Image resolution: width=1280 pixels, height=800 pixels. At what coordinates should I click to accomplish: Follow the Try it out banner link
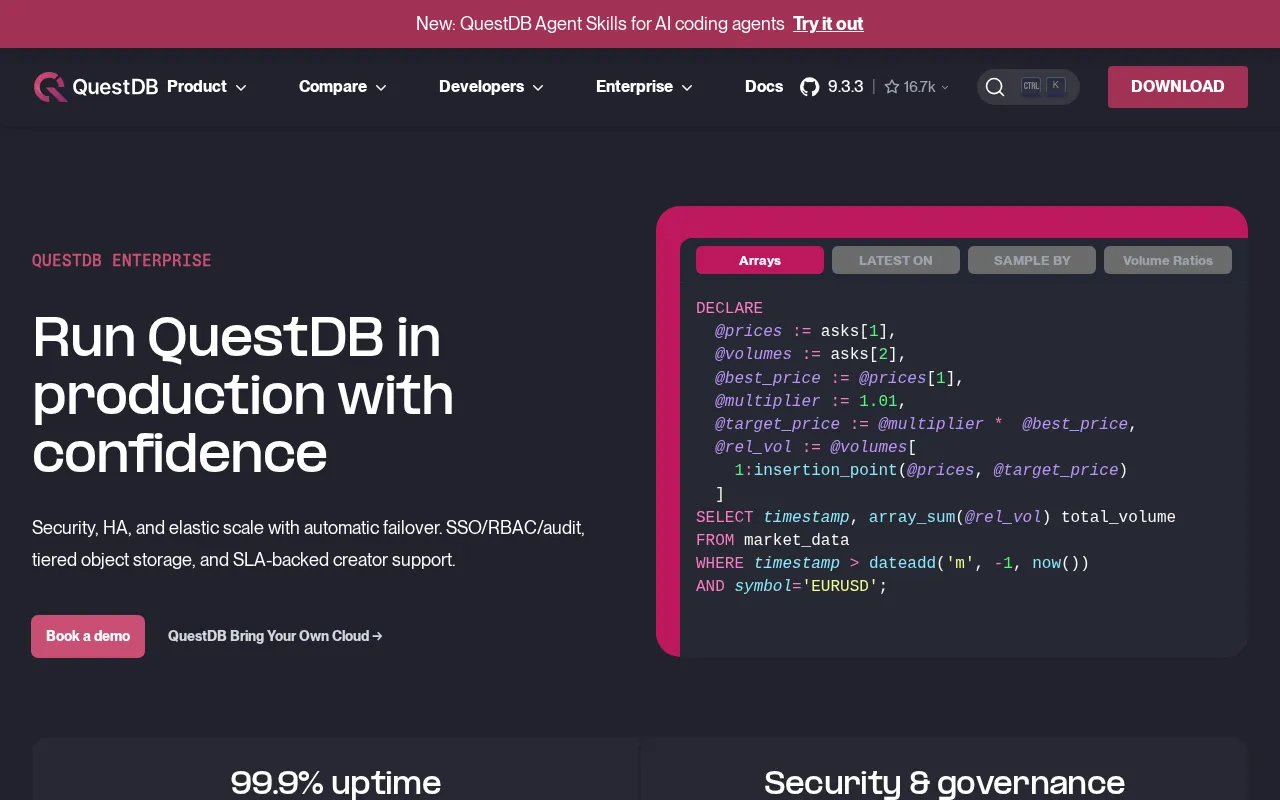pyautogui.click(x=828, y=24)
